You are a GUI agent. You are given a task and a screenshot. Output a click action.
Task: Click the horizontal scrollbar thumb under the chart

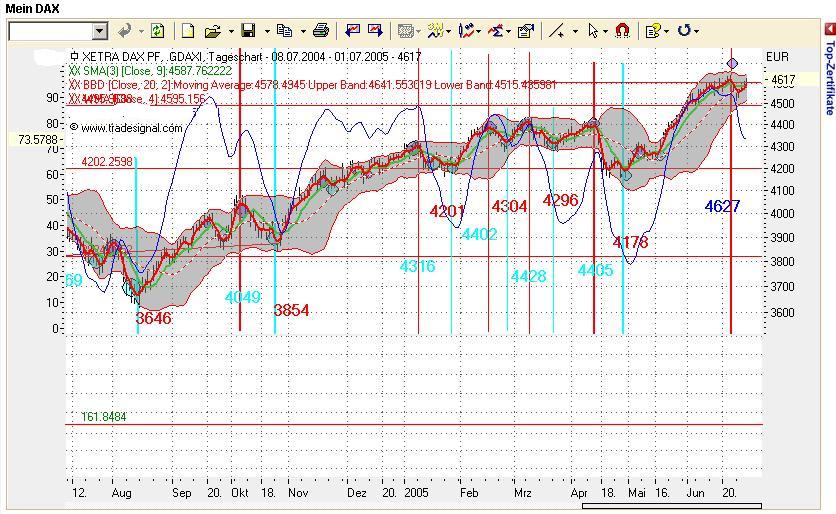tap(672, 505)
